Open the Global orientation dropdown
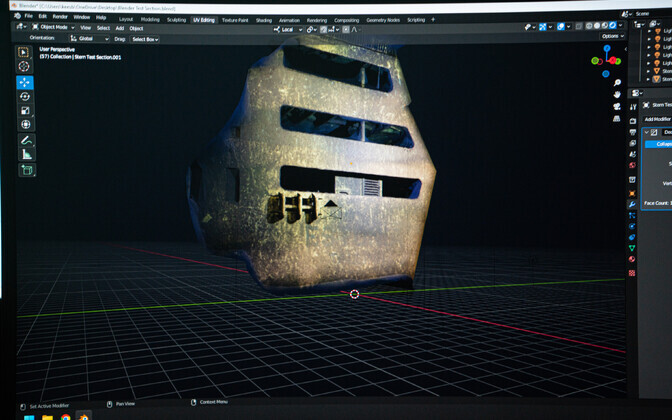 point(87,39)
